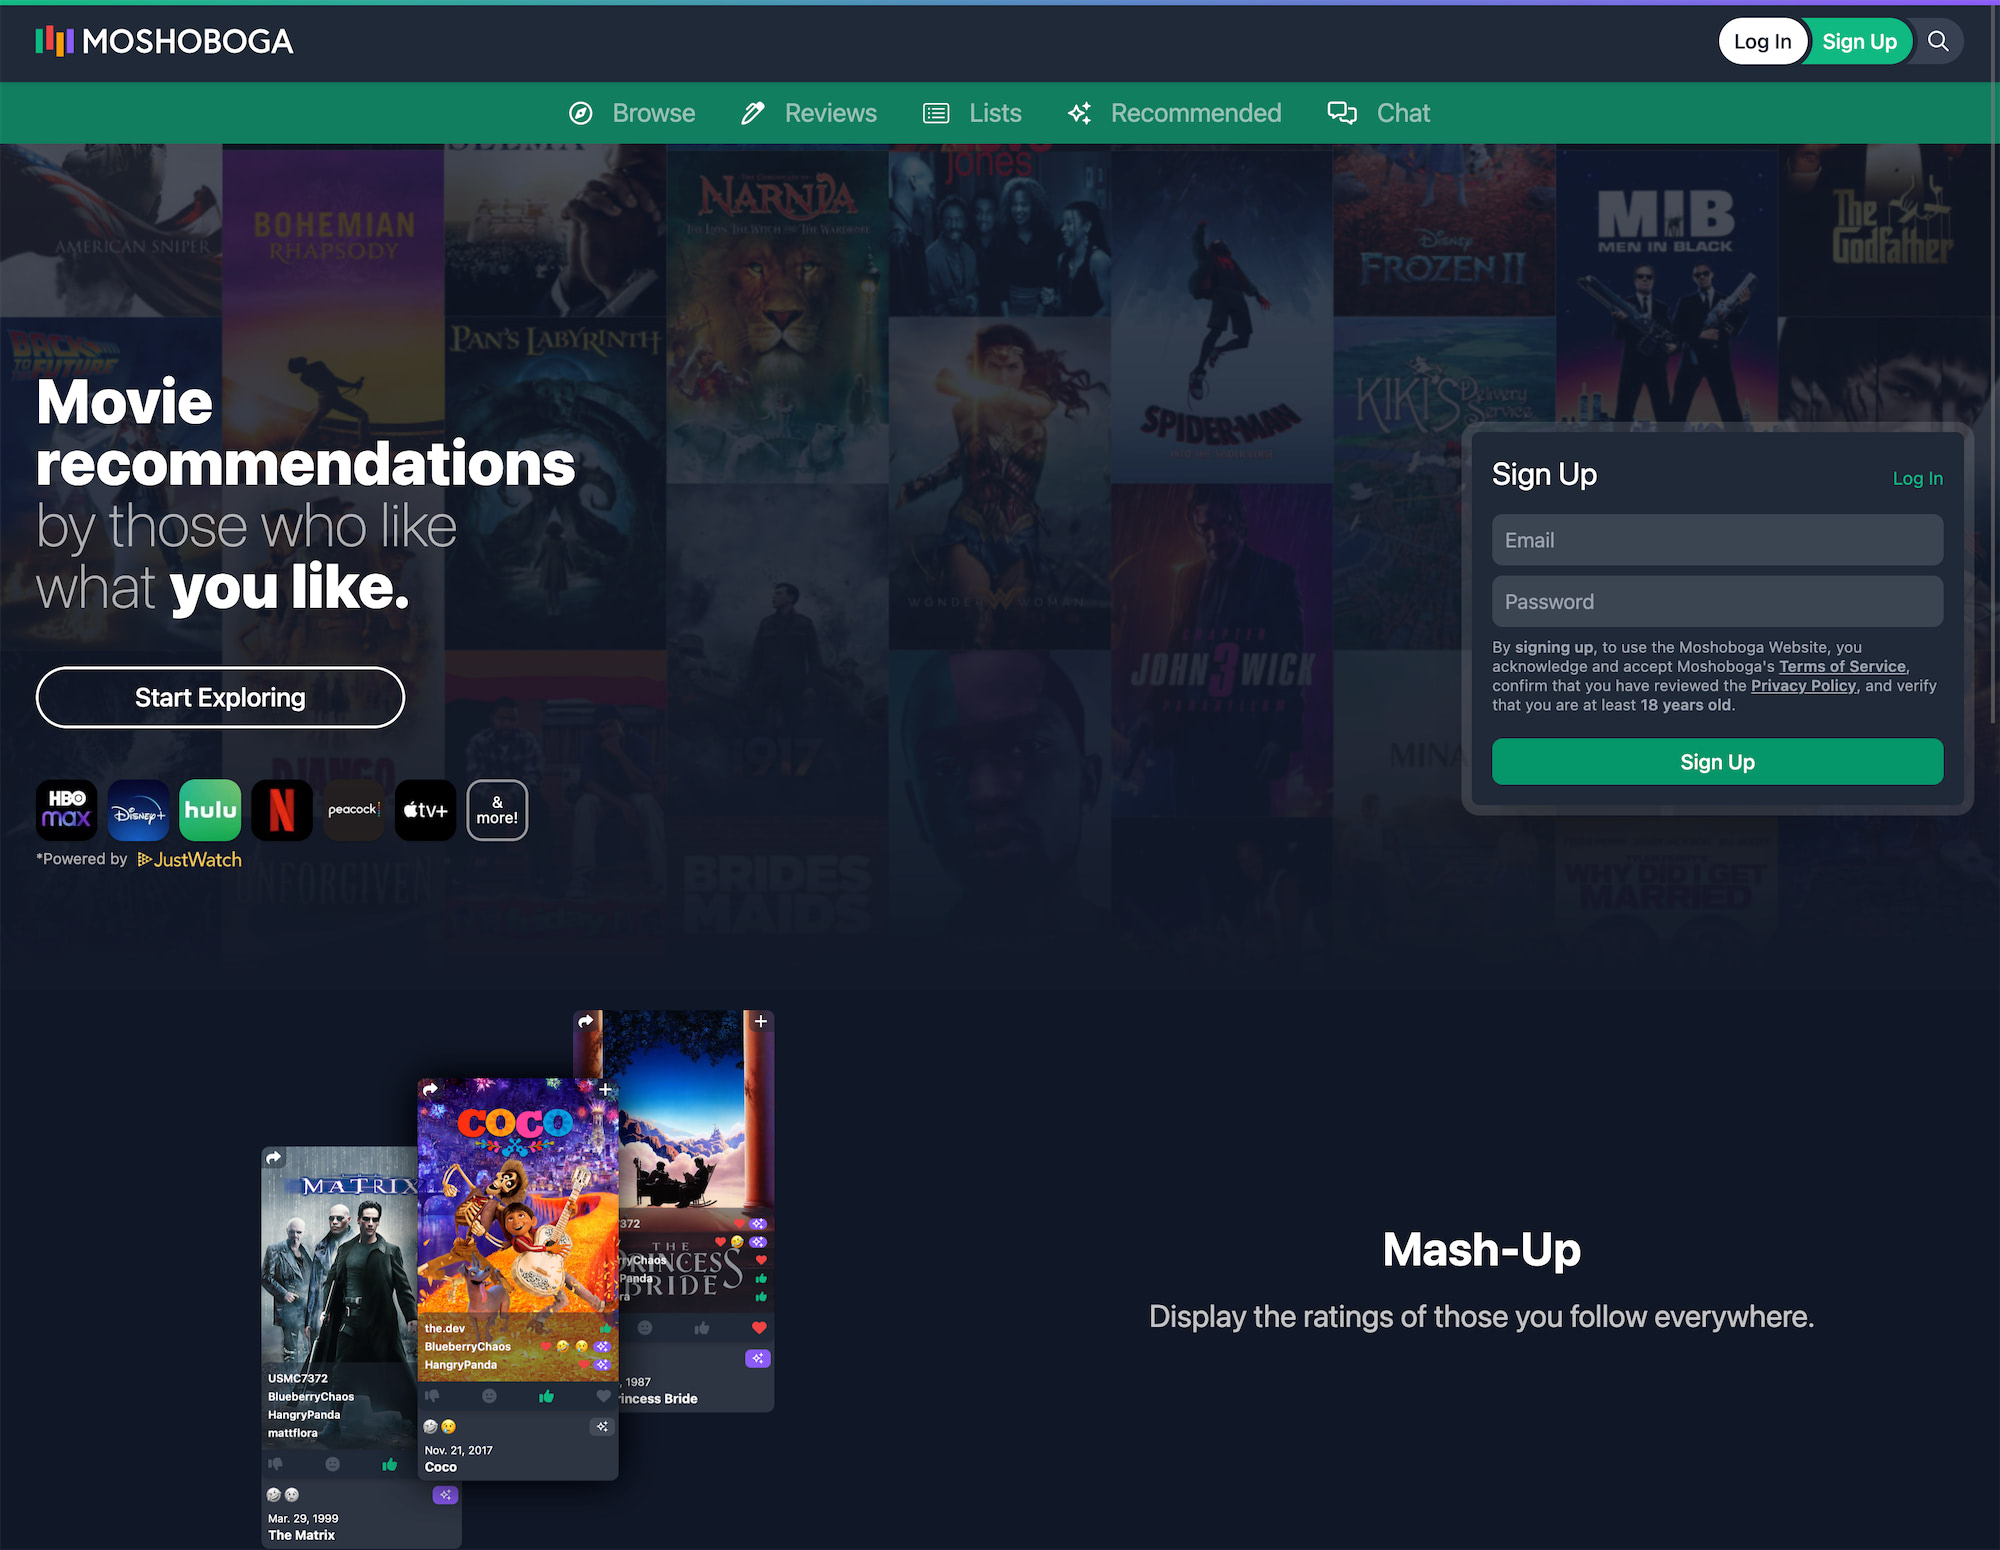Click the 'Mash-Up' heading
This screenshot has height=1550, width=2000.
click(x=1481, y=1249)
